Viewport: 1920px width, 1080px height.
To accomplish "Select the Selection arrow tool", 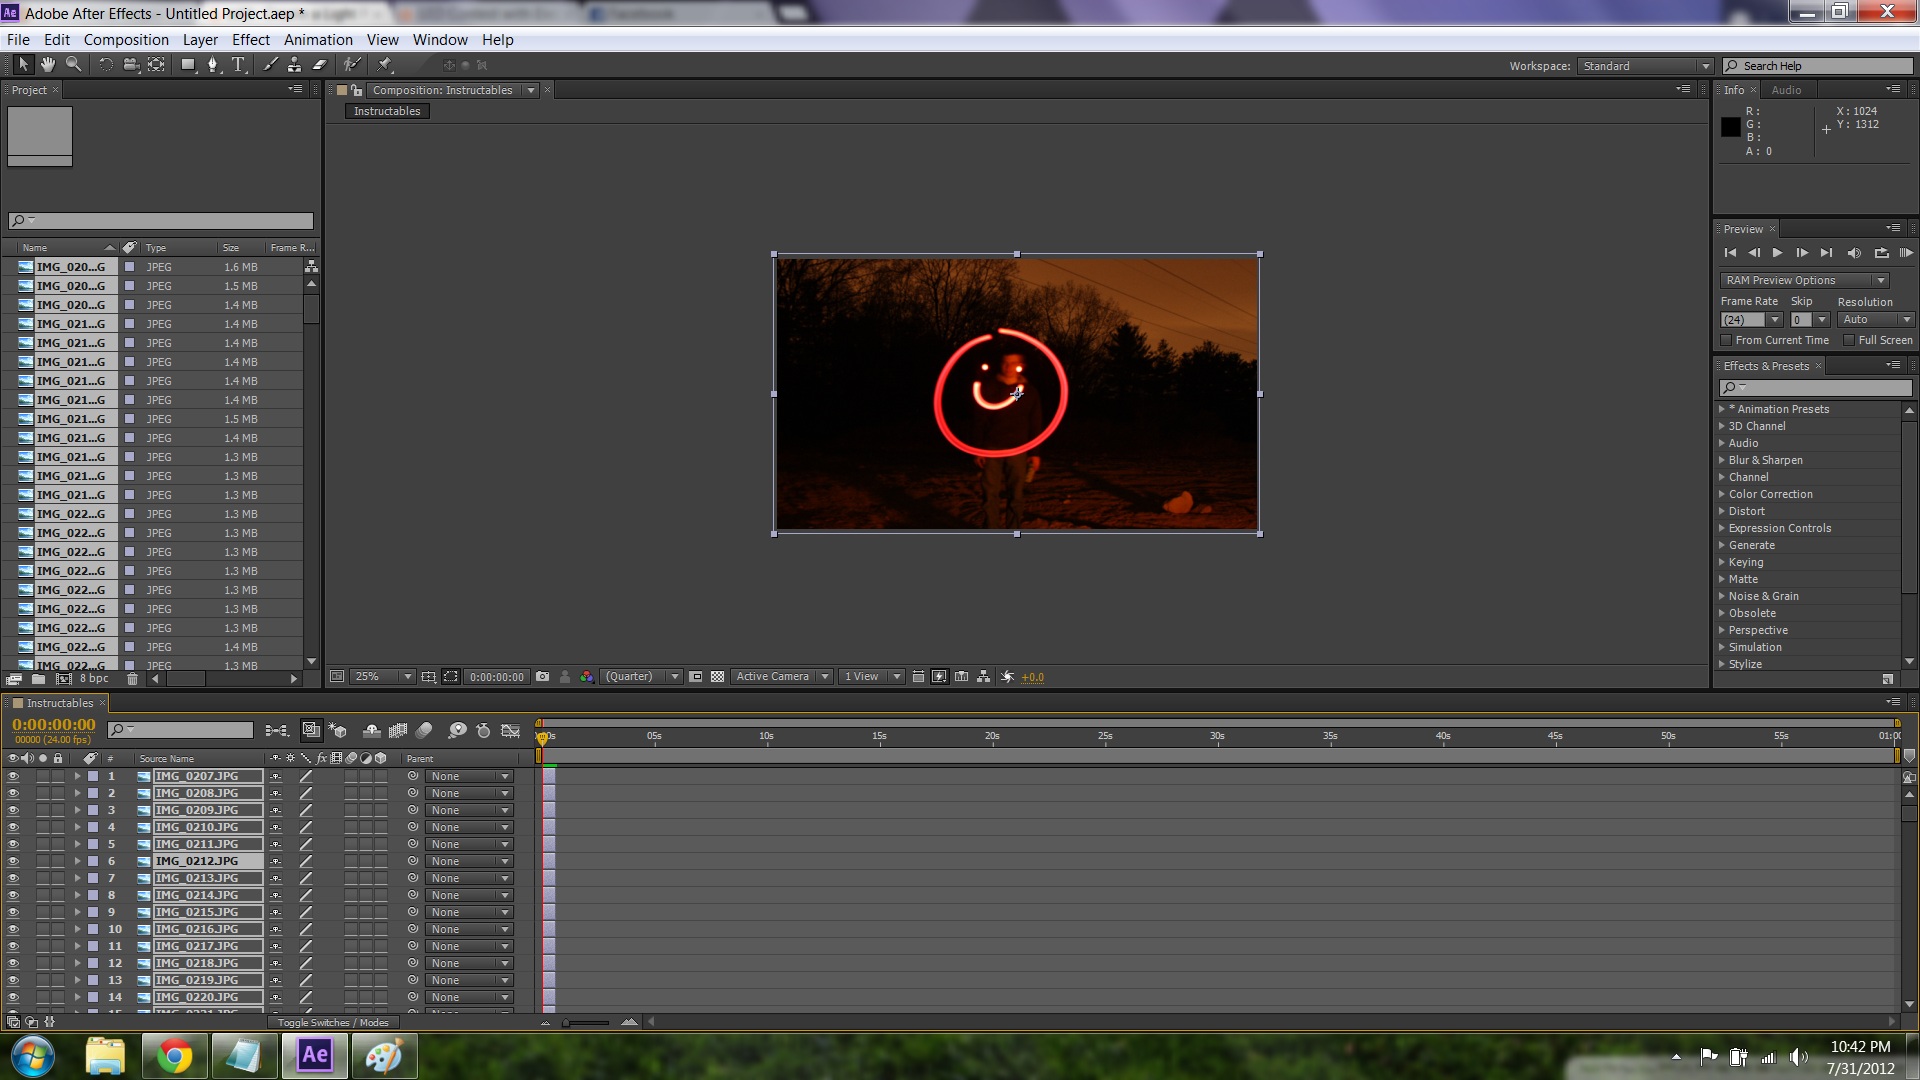I will [23, 65].
